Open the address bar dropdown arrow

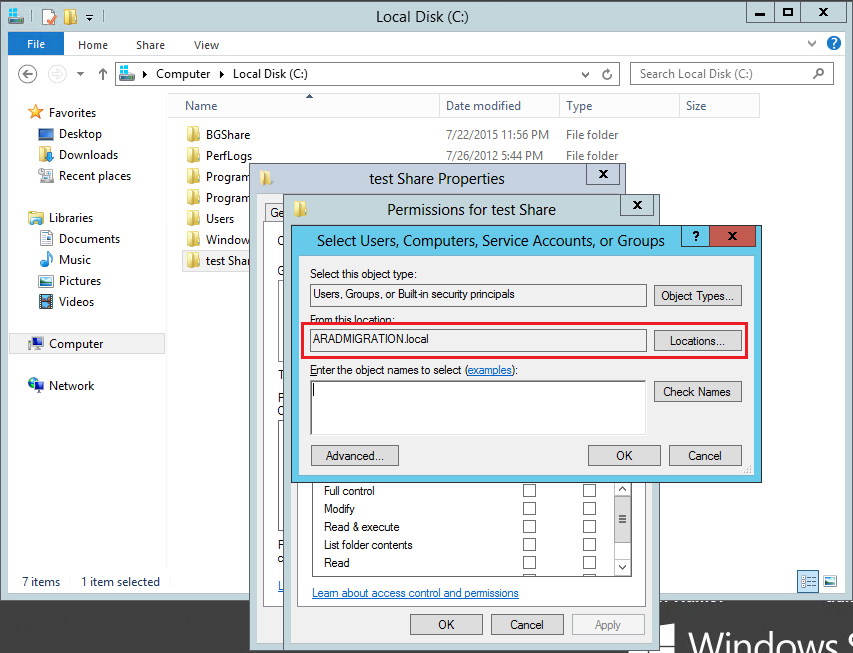pyautogui.click(x=584, y=74)
